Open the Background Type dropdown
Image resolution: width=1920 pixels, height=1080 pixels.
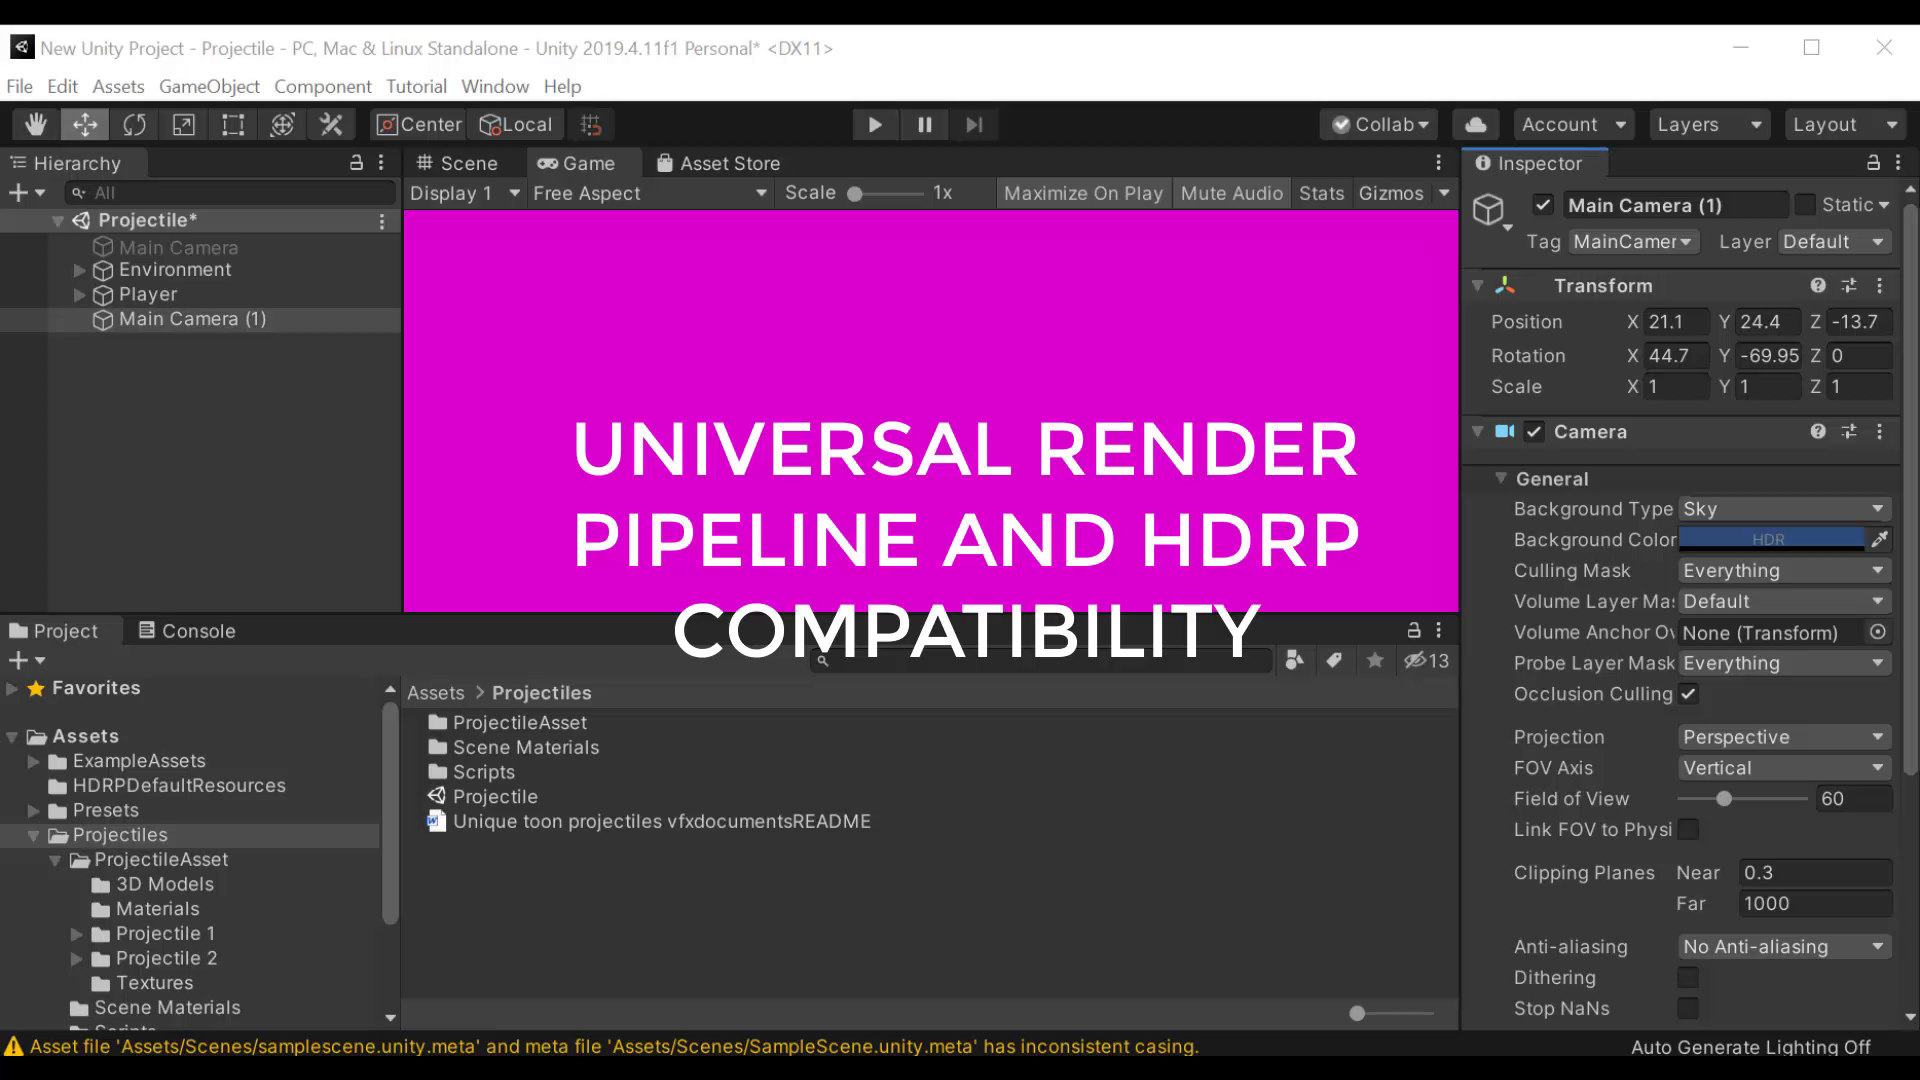tap(1784, 509)
